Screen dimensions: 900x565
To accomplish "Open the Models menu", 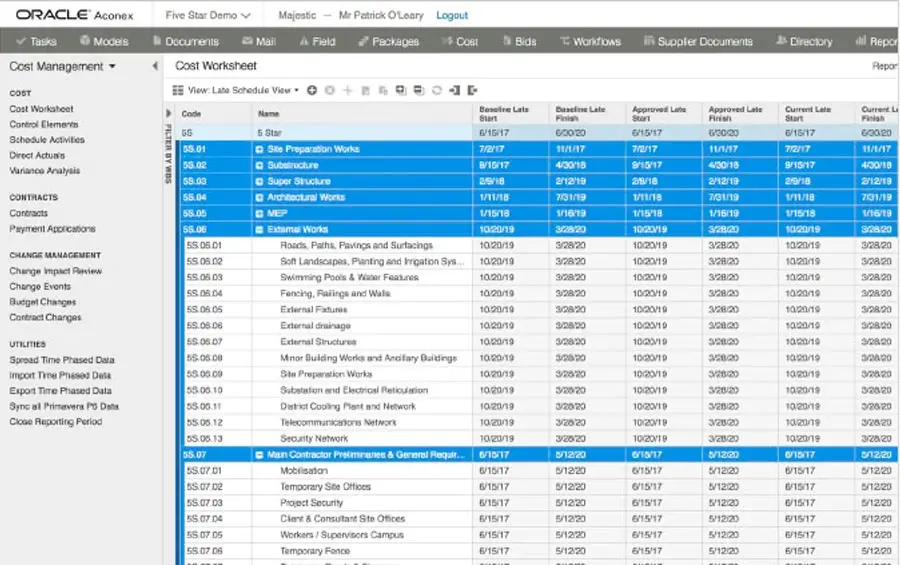I will (104, 41).
